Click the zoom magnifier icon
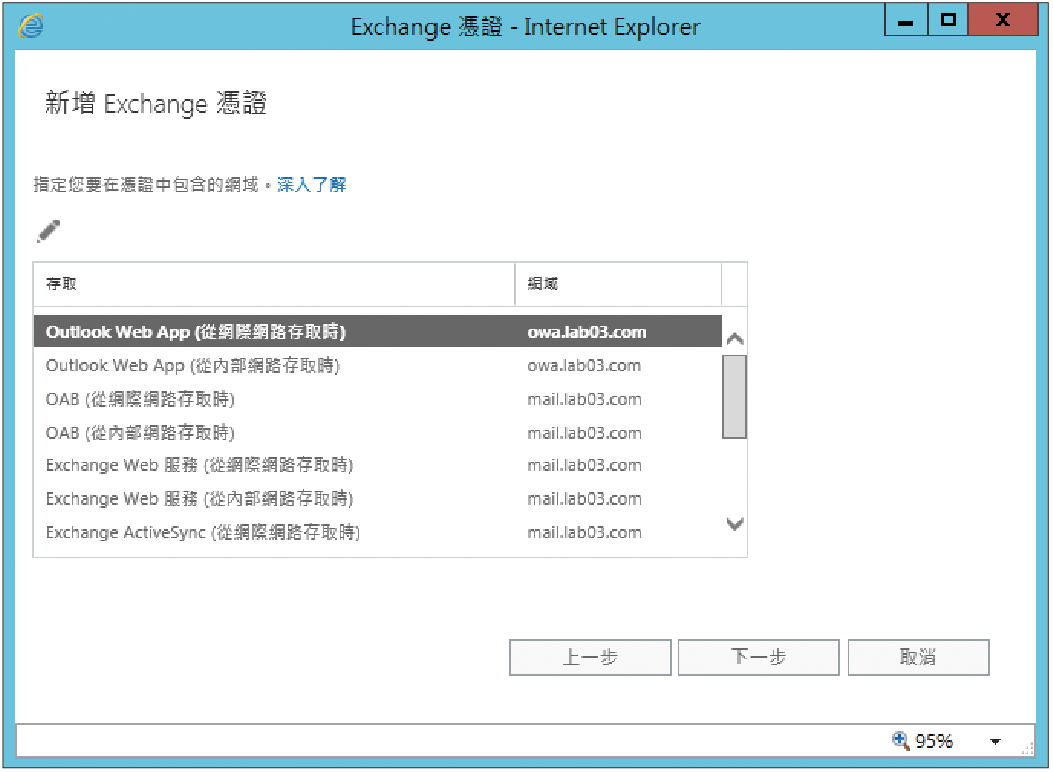Screen dimensions: 1053x772 (901, 740)
